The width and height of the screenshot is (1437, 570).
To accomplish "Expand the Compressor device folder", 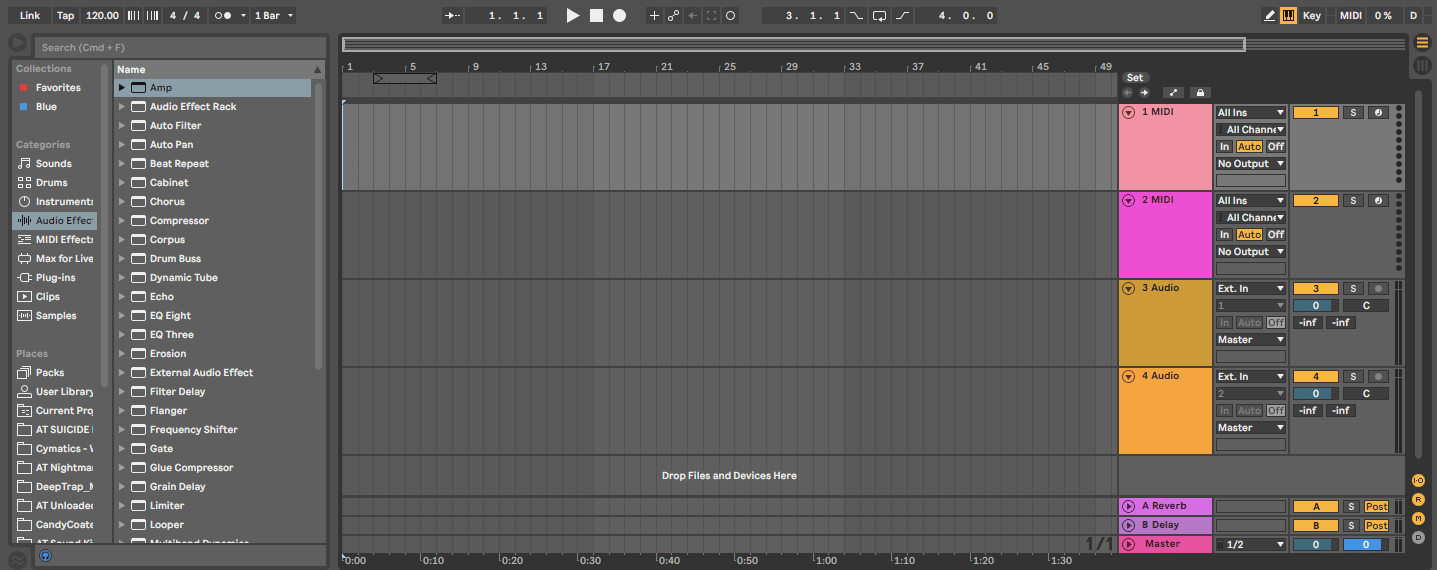I will 122,221.
